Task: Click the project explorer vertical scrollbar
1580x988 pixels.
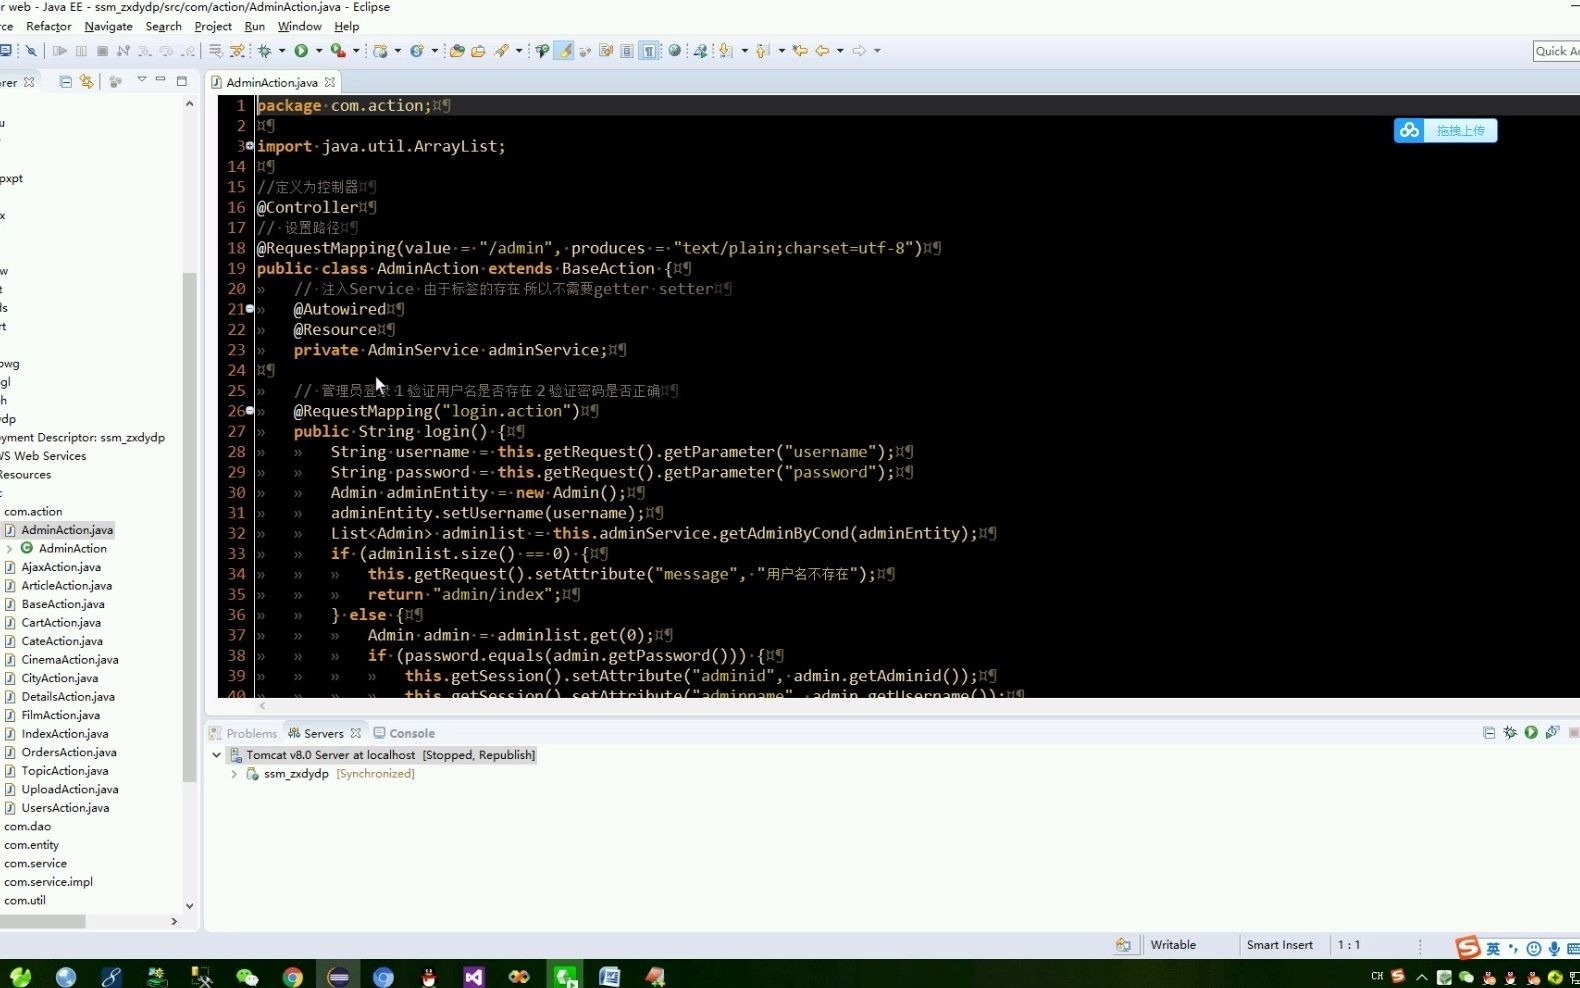Action: 189,527
